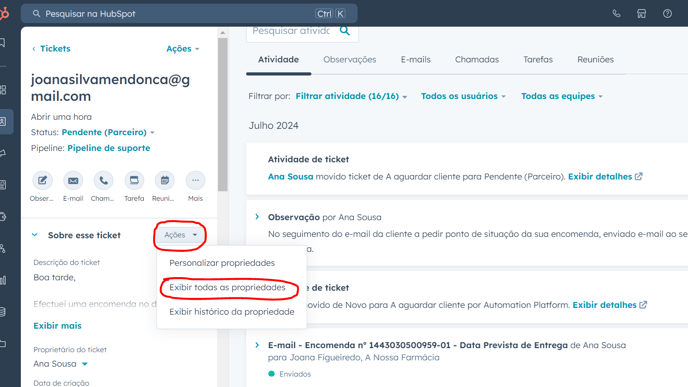Open the Filtrar atividade (16/16) dropdown

coord(351,96)
